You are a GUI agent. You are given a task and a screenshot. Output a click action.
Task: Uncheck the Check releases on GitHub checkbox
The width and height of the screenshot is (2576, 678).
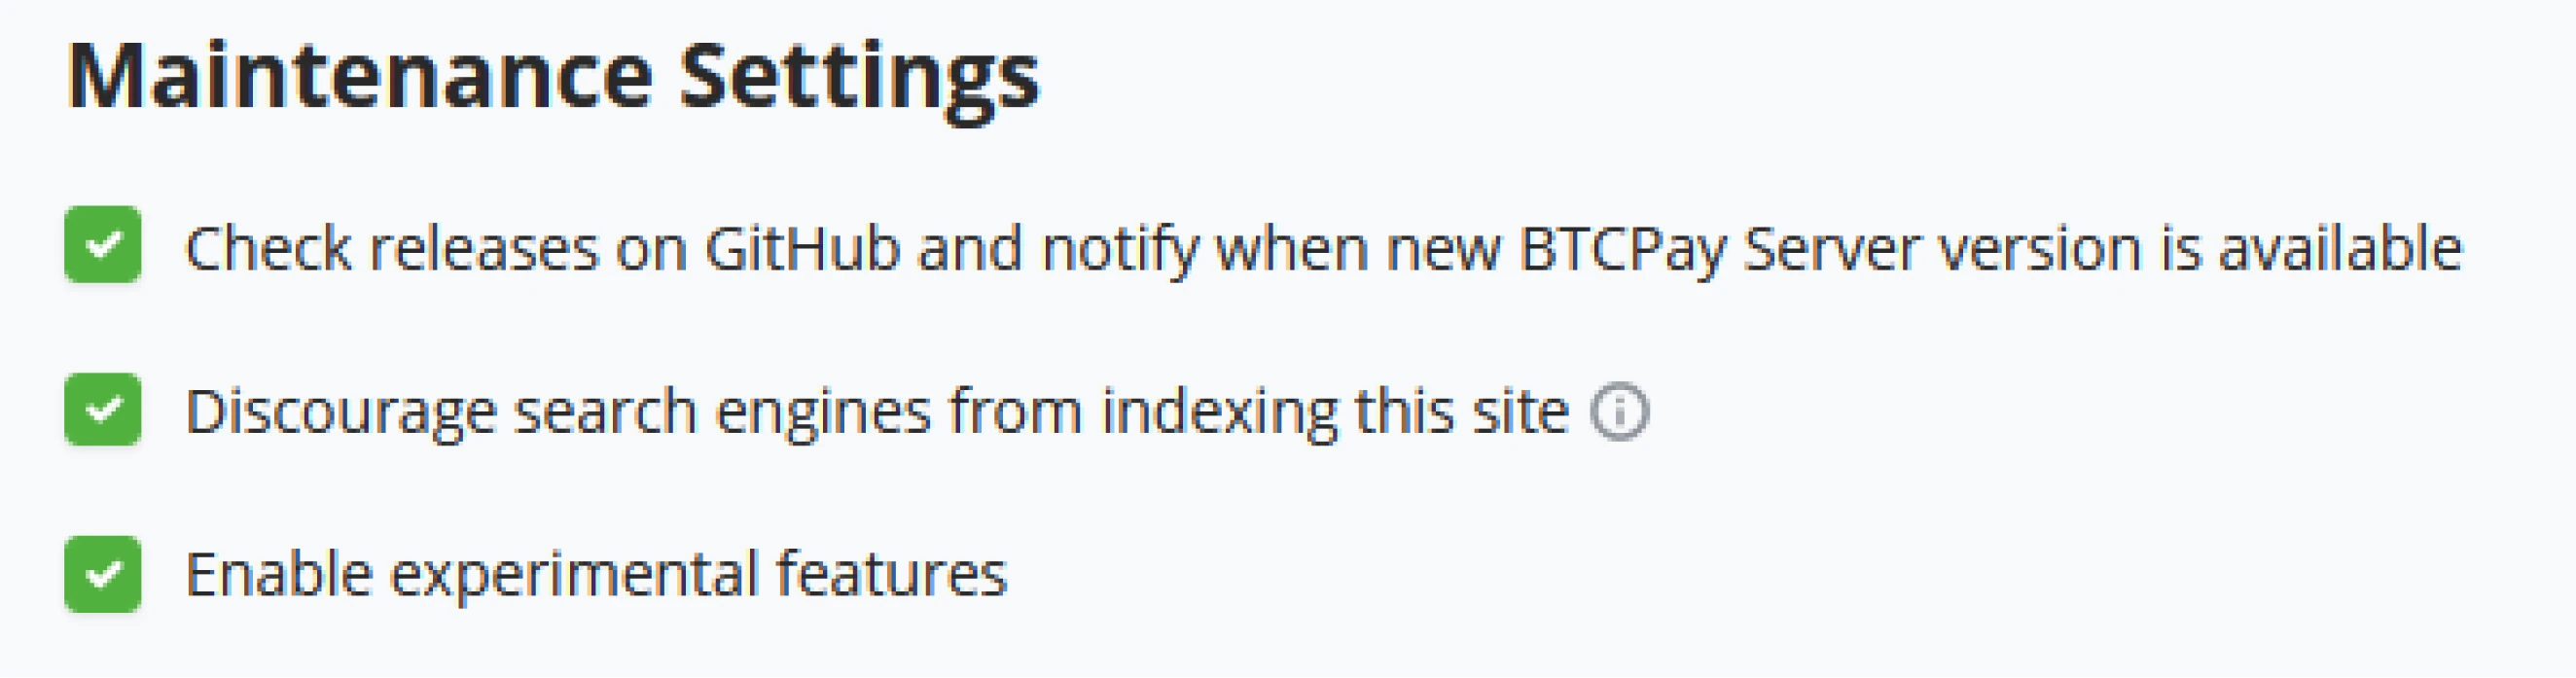click(x=103, y=245)
